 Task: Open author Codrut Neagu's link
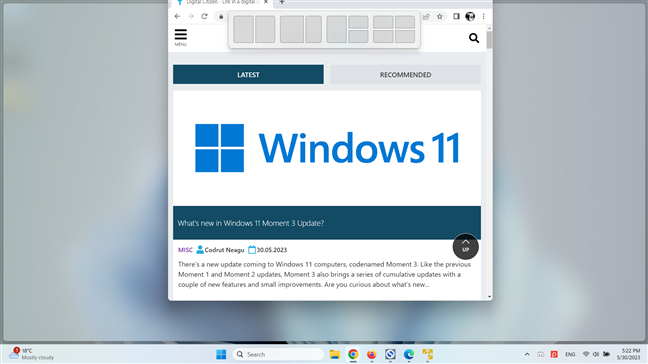coord(224,250)
